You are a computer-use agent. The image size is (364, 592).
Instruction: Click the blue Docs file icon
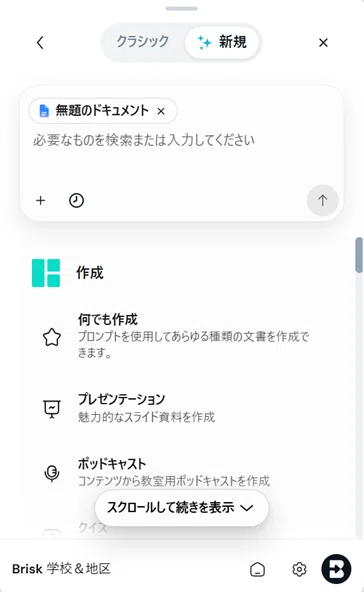click(44, 111)
